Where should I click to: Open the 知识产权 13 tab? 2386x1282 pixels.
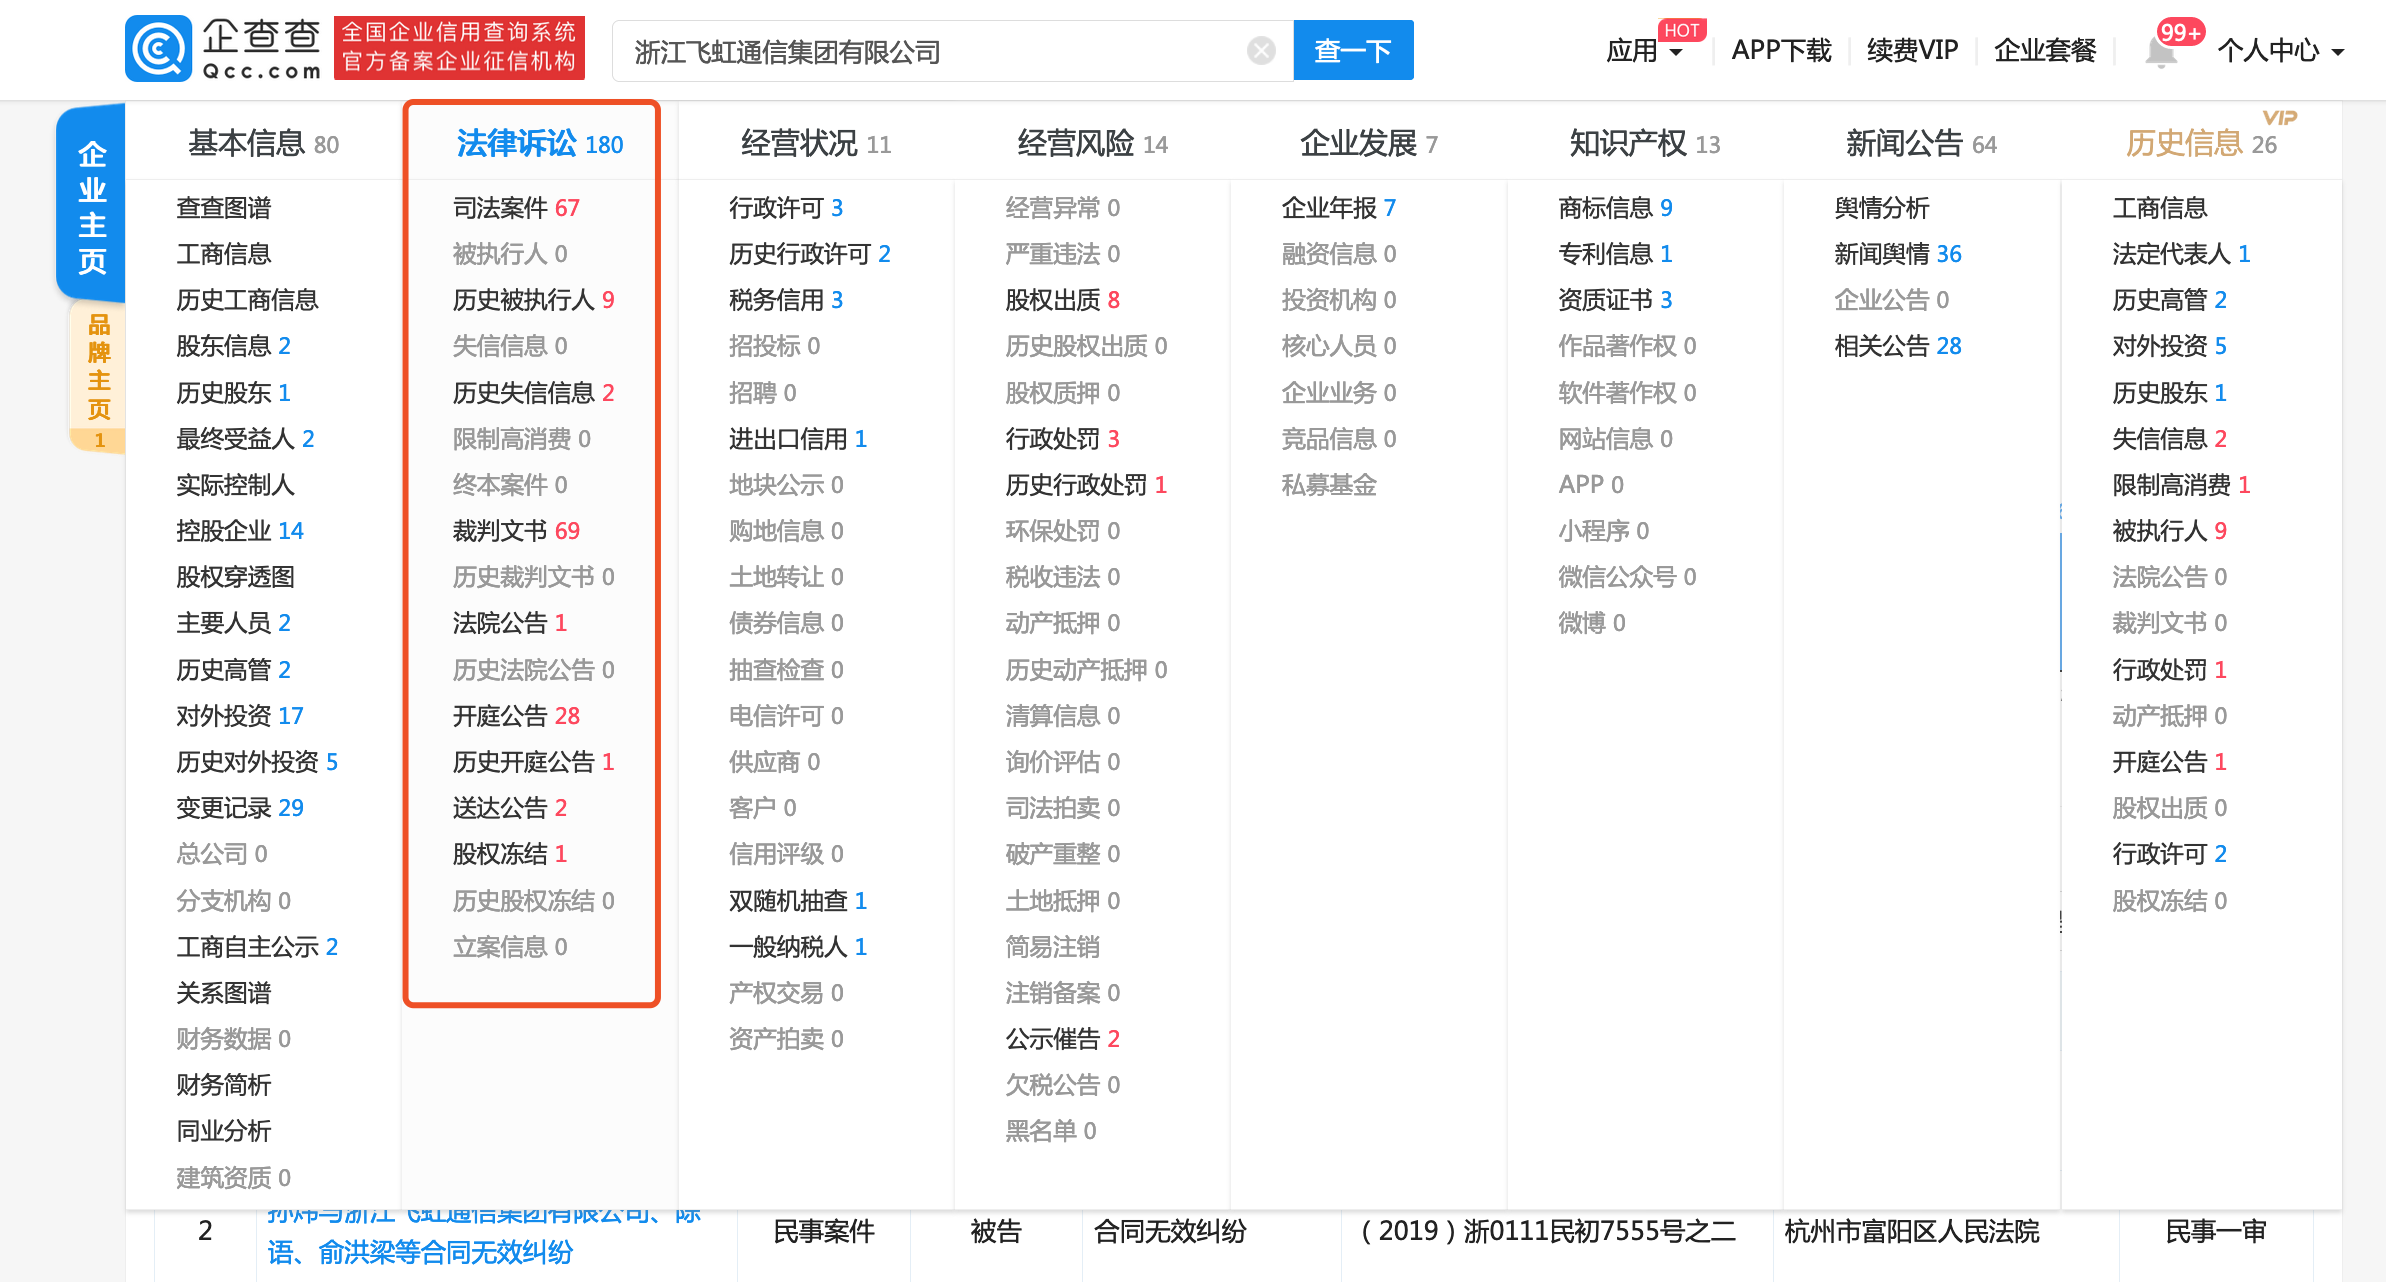[1645, 144]
